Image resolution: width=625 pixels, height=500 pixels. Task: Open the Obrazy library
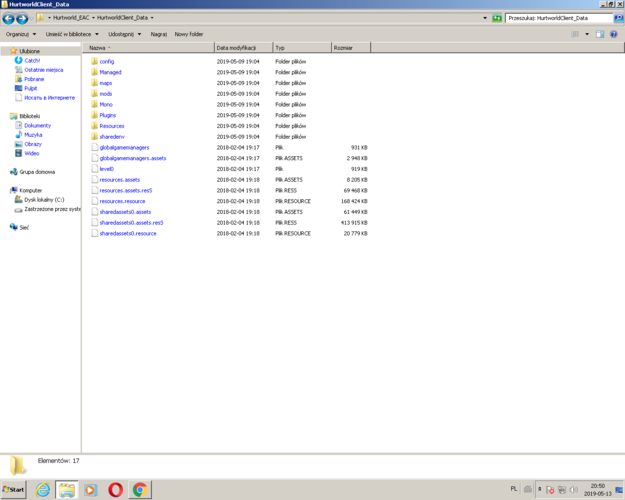tap(33, 144)
